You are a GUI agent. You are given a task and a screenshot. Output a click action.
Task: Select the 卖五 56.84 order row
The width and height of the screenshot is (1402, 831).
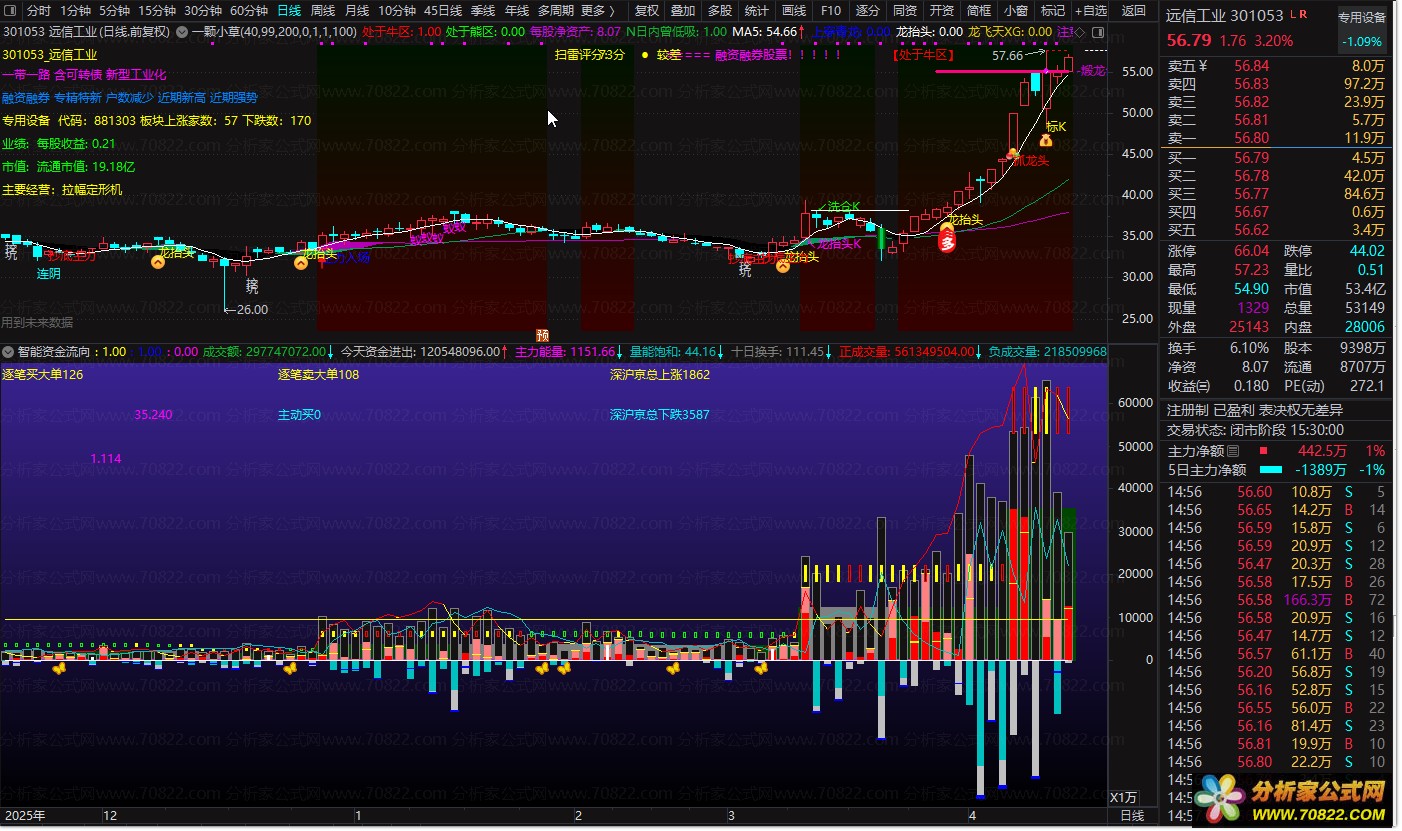[x=1276, y=66]
